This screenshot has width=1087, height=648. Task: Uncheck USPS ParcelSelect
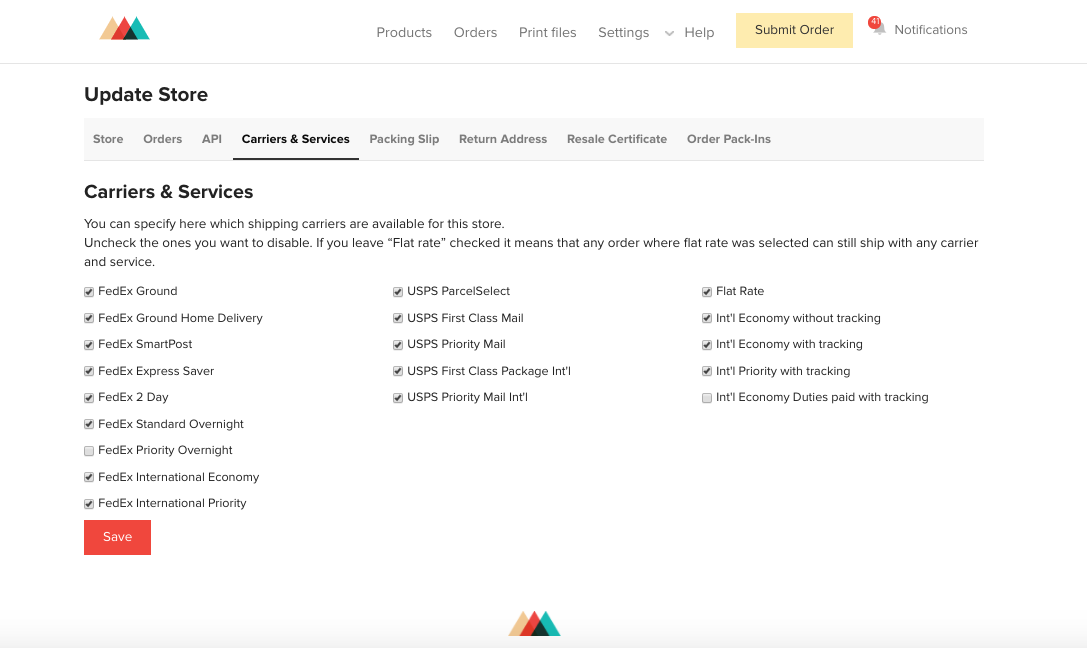[398, 292]
